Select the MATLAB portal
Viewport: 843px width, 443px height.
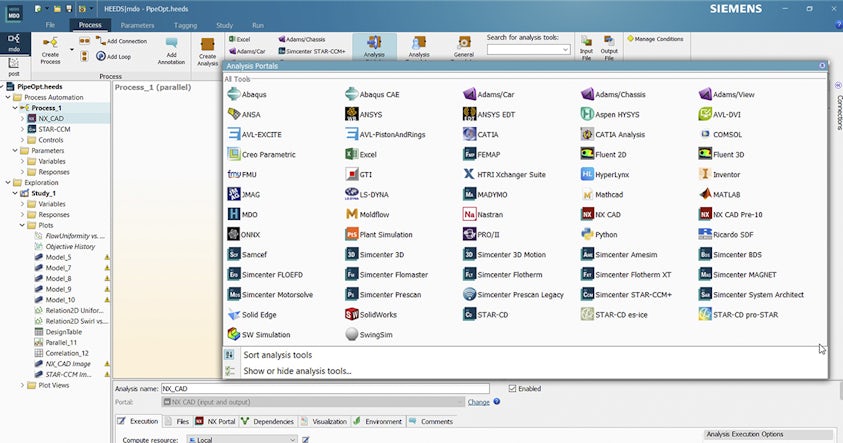[719, 194]
